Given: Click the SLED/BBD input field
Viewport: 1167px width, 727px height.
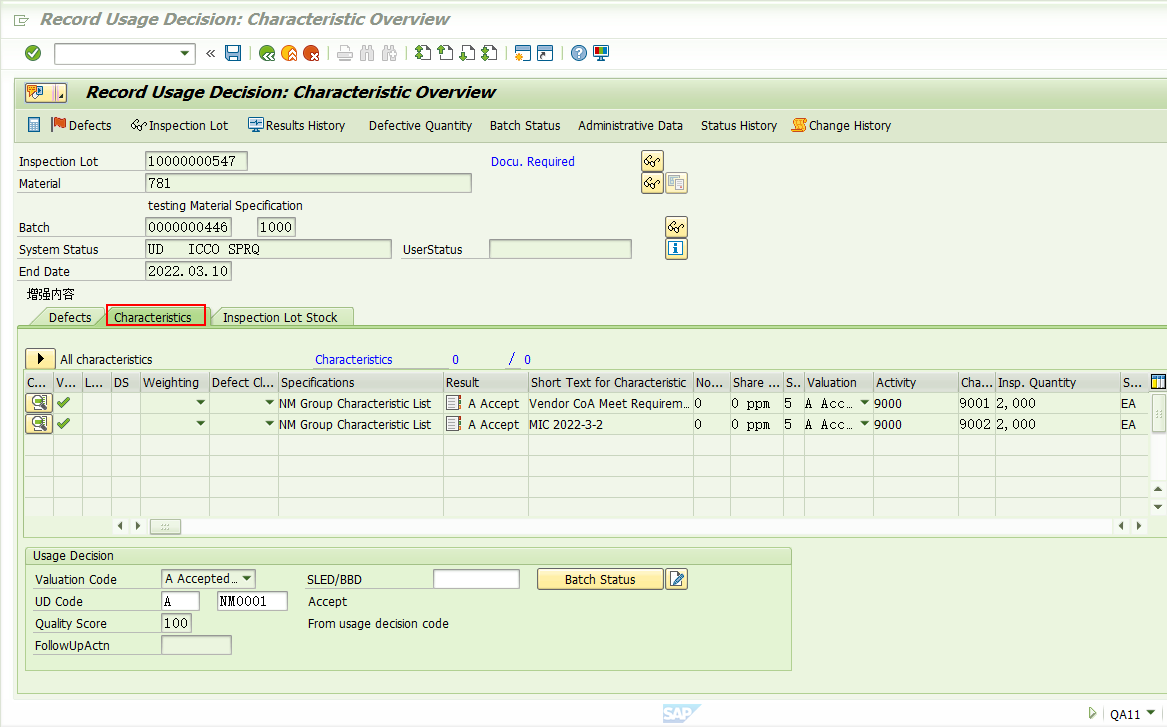Looking at the screenshot, I should [476, 579].
